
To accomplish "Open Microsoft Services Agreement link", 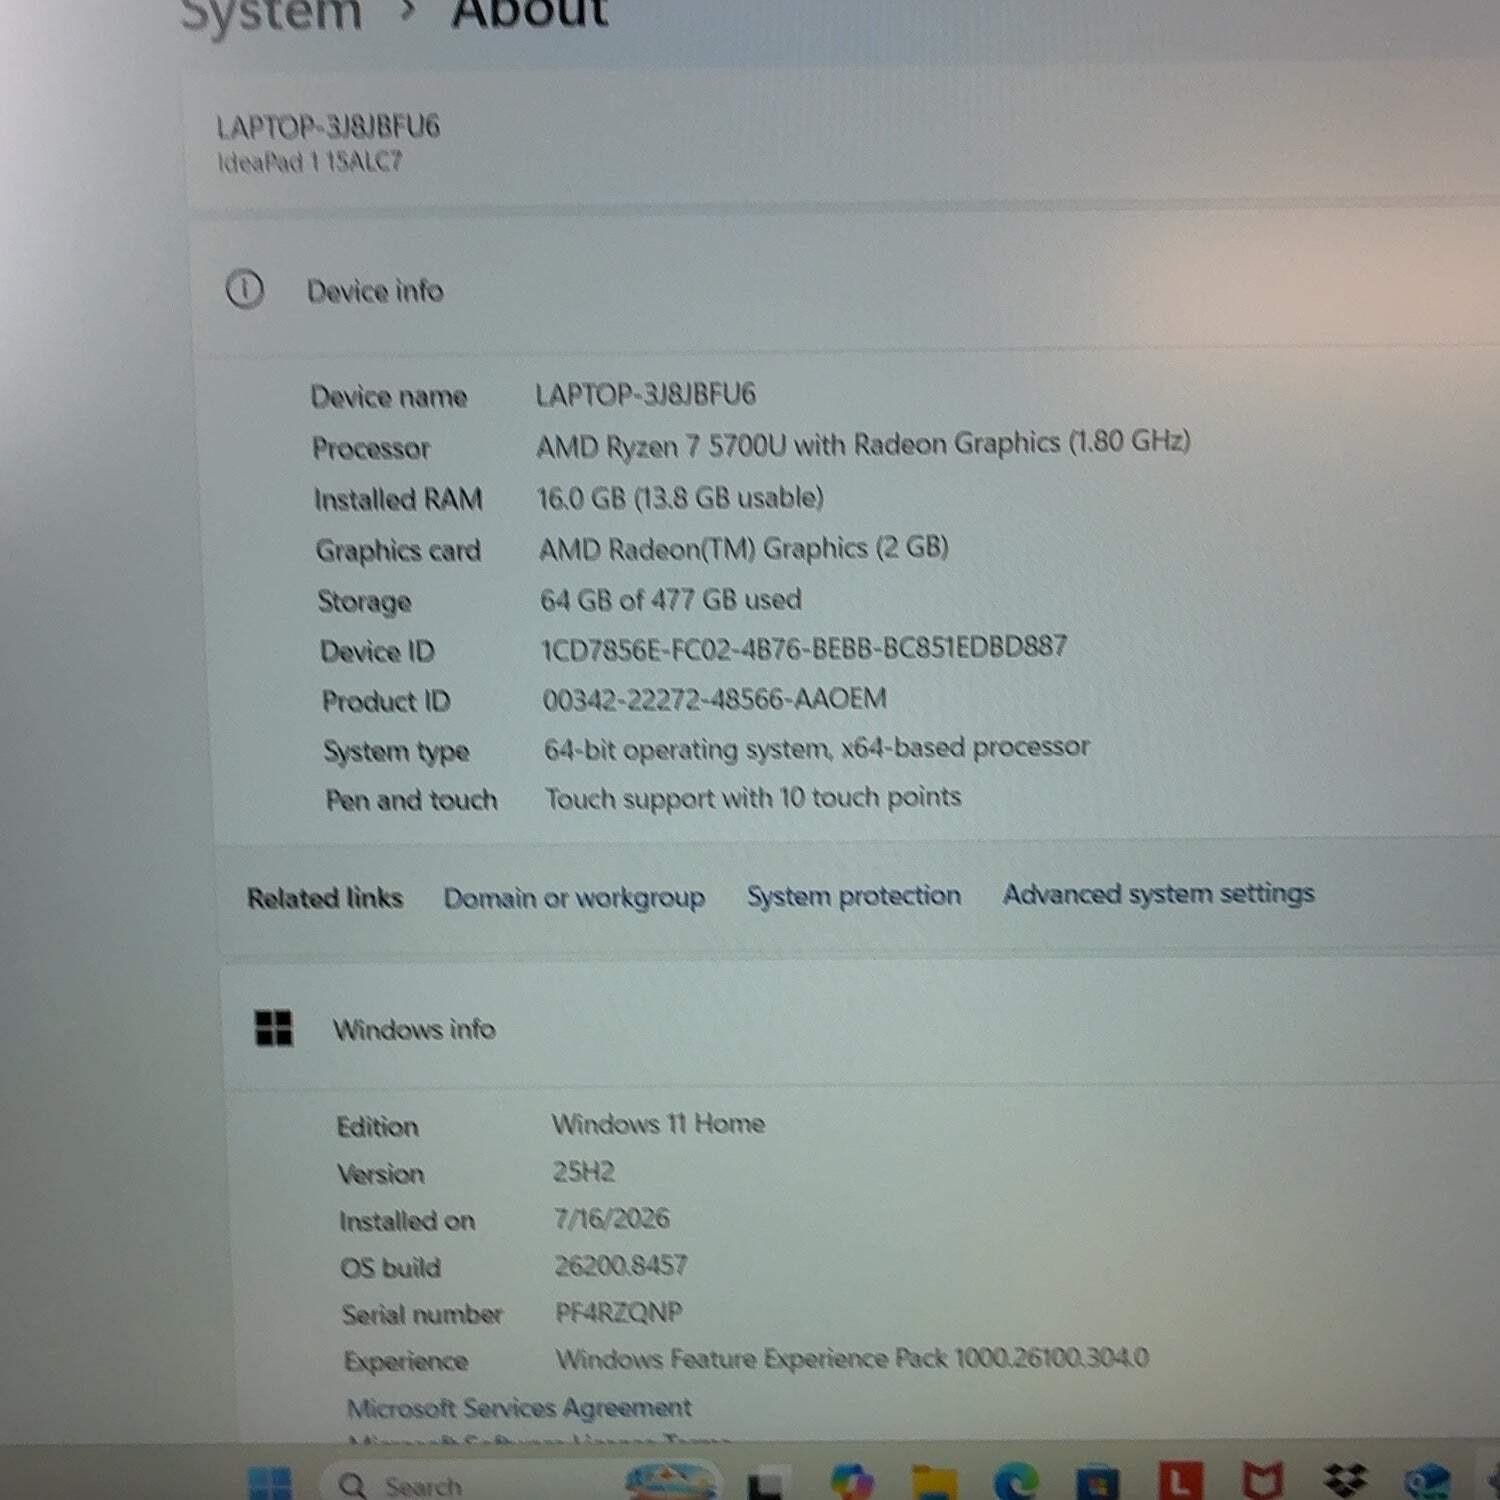I will 519,1408.
